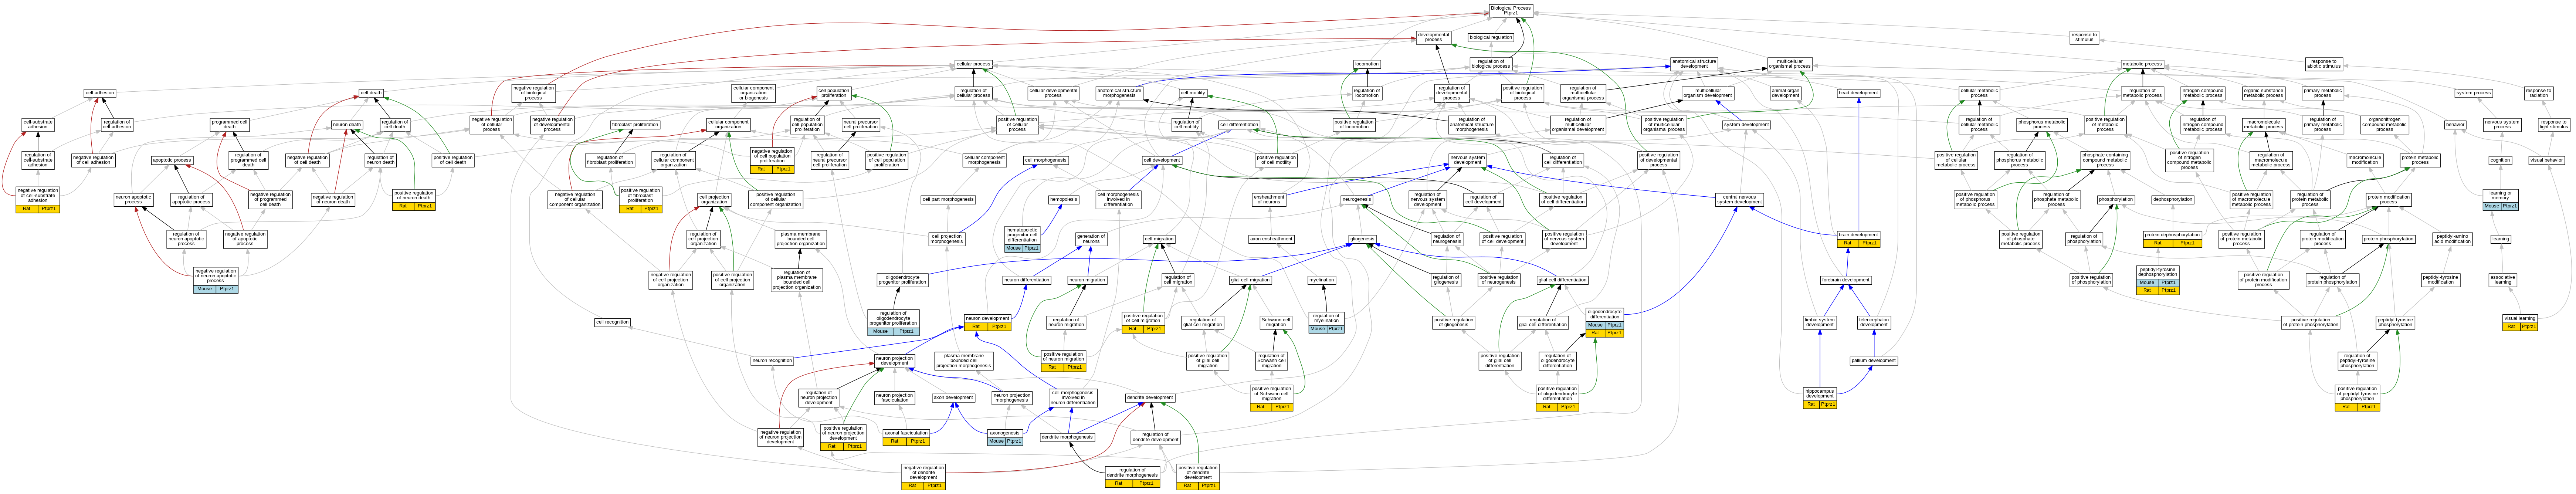Select the 'cell adhesion' node

(x=99, y=93)
